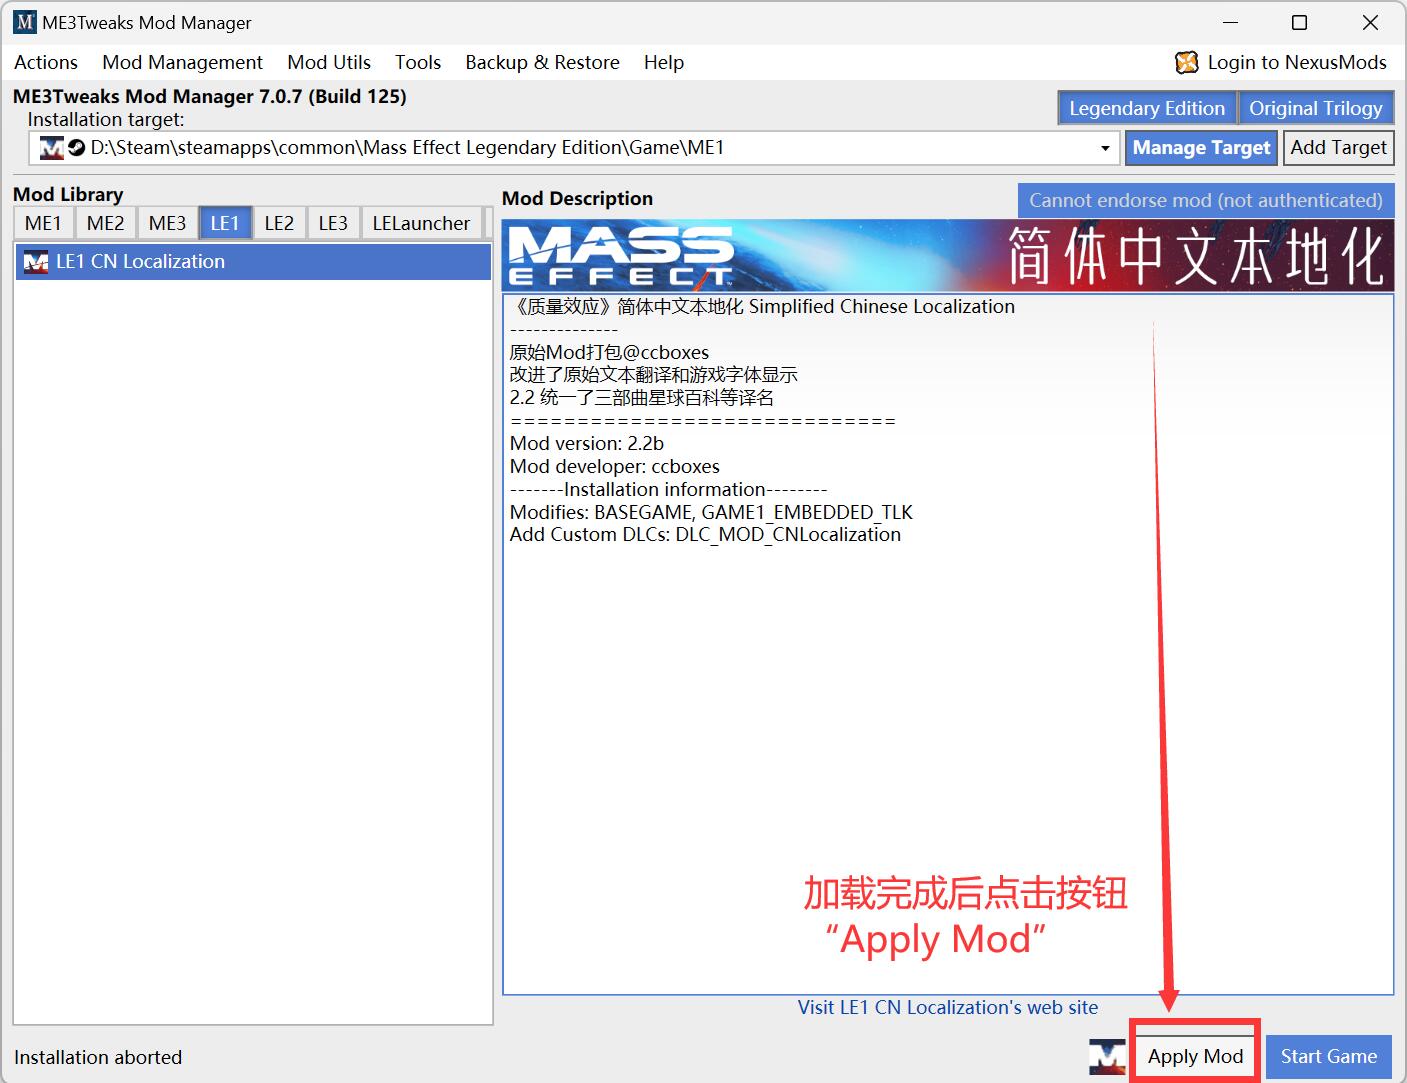
Task: Click the Manage Target button
Action: (1201, 148)
